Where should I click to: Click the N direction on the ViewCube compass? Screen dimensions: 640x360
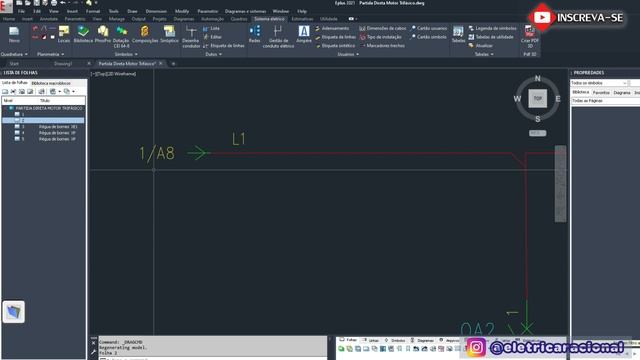point(538,78)
